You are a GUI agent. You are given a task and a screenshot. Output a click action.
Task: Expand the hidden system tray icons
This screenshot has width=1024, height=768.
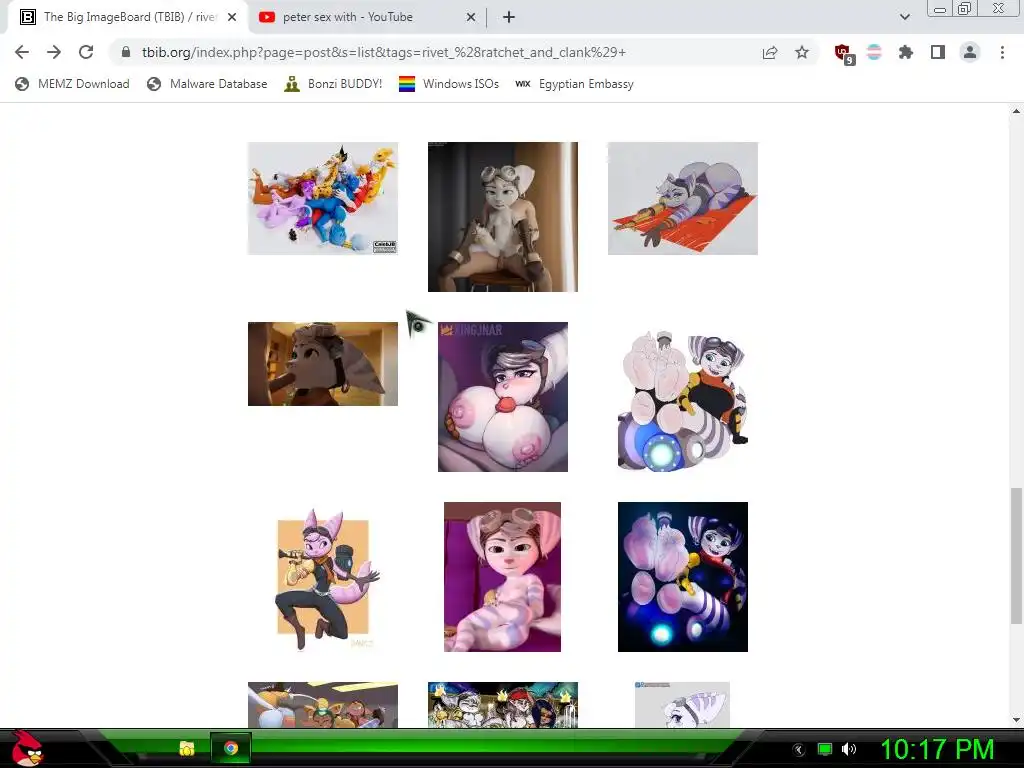click(x=799, y=750)
